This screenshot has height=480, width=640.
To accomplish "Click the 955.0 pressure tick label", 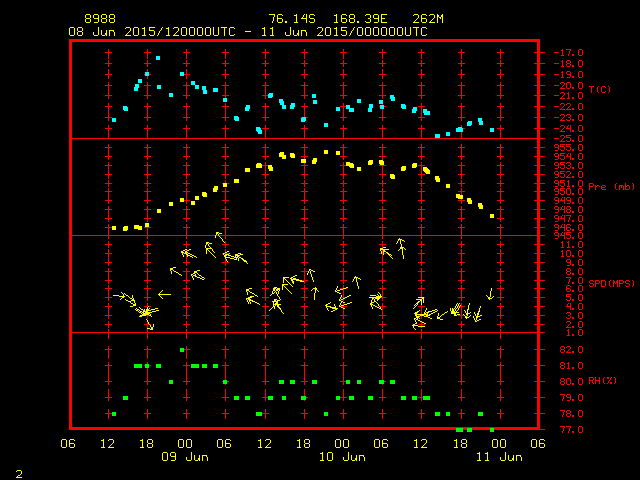I will click(x=568, y=148).
